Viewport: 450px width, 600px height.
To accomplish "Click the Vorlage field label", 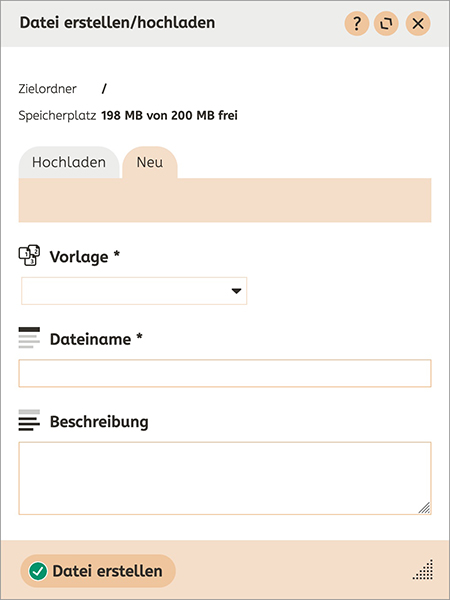I will 85,256.
